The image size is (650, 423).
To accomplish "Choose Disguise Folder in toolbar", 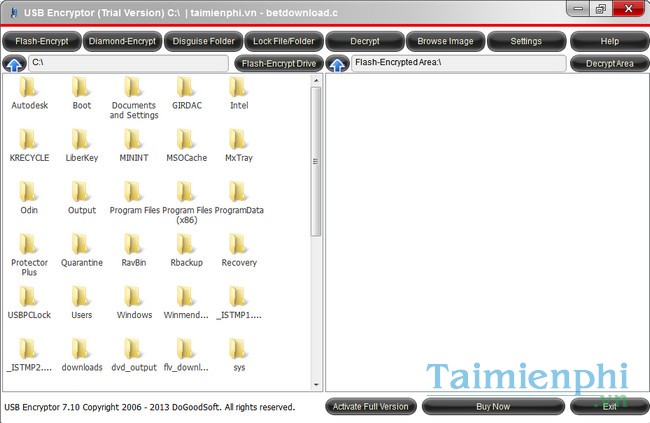I will 203,41.
